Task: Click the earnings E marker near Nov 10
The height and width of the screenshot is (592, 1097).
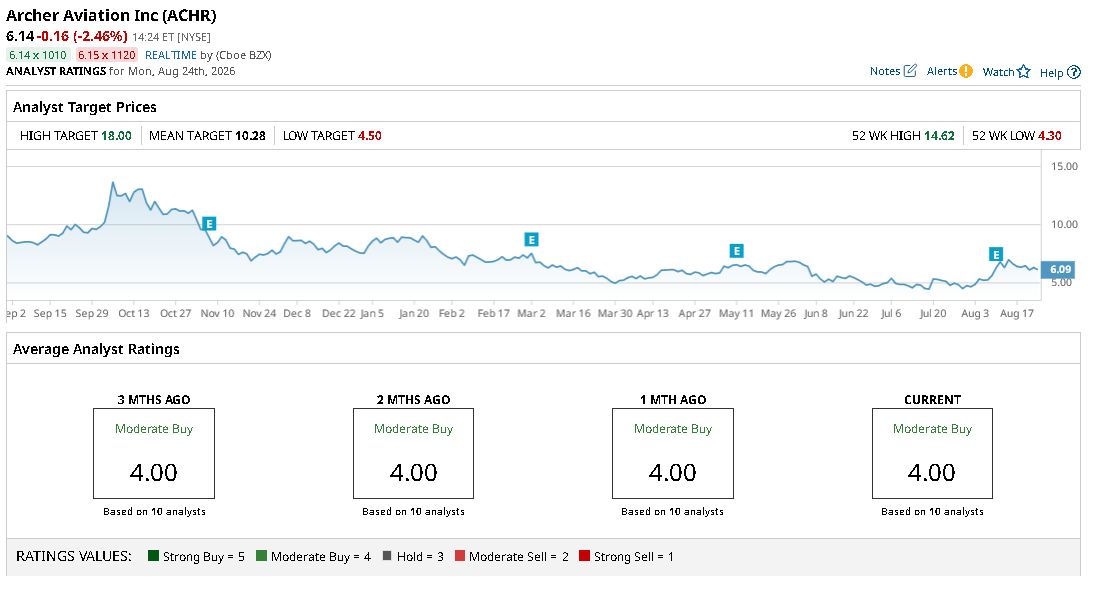Action: (208, 224)
